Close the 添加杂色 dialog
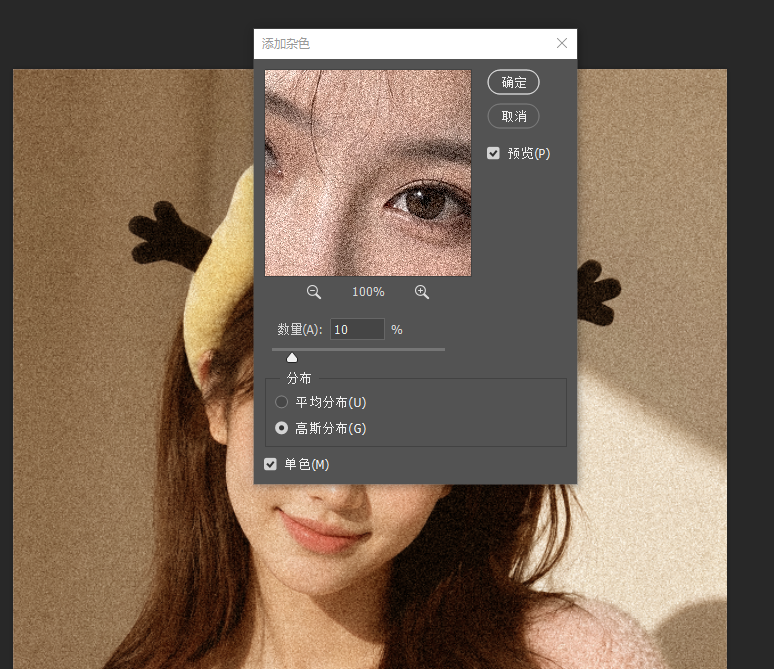774x669 pixels. point(562,43)
